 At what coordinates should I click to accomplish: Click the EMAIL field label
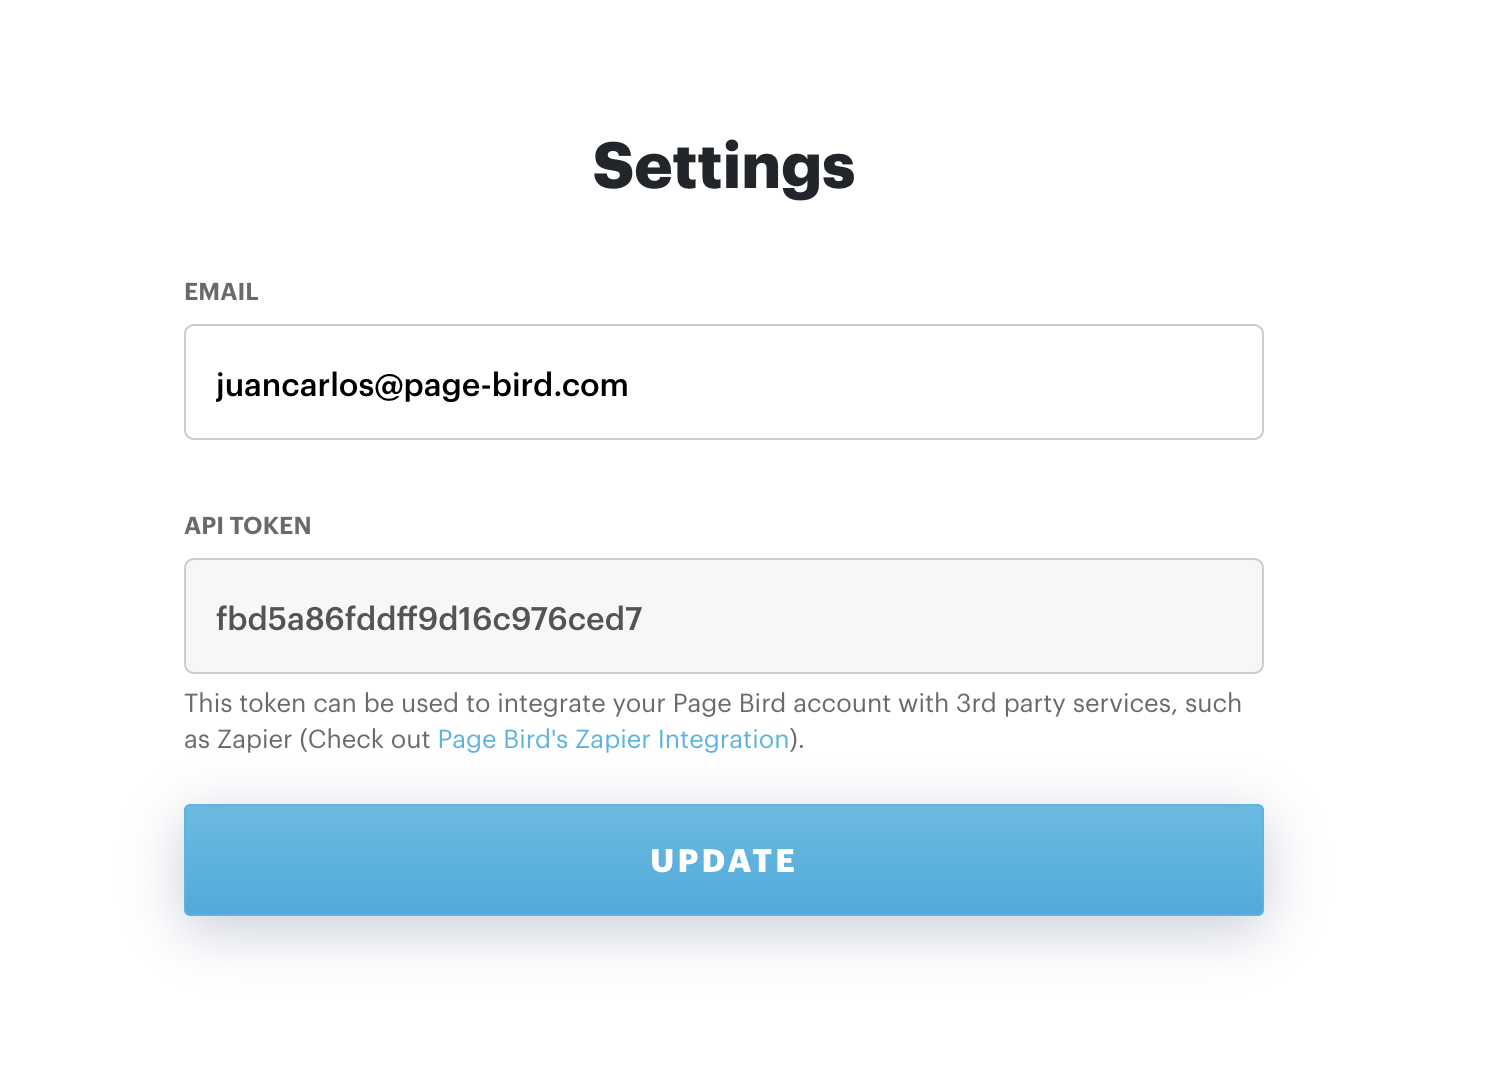(x=221, y=292)
